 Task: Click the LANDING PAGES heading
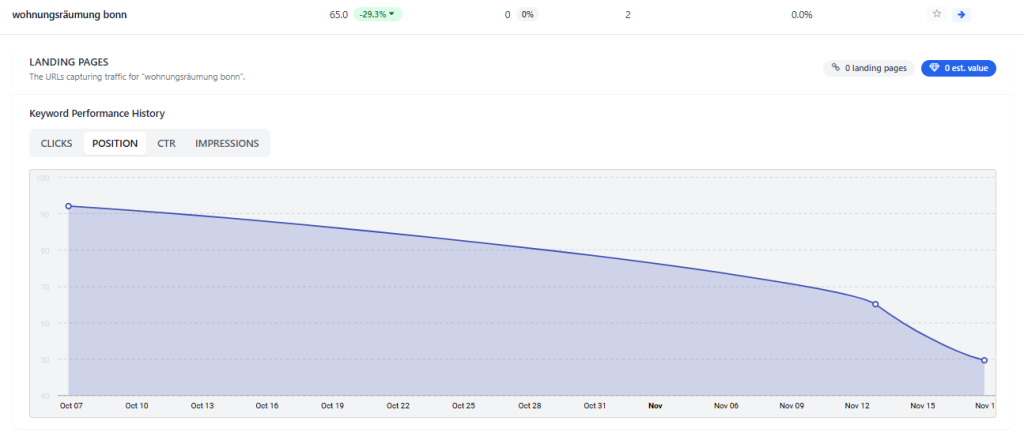coord(69,62)
